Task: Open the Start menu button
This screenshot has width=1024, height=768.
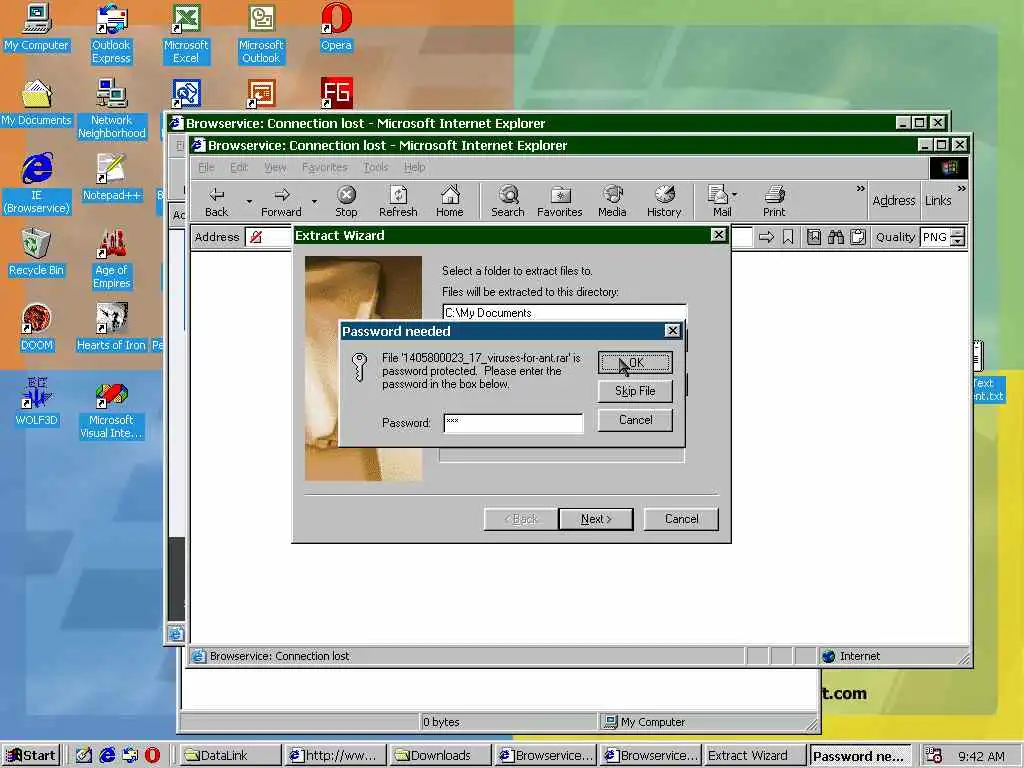Action: pos(31,755)
